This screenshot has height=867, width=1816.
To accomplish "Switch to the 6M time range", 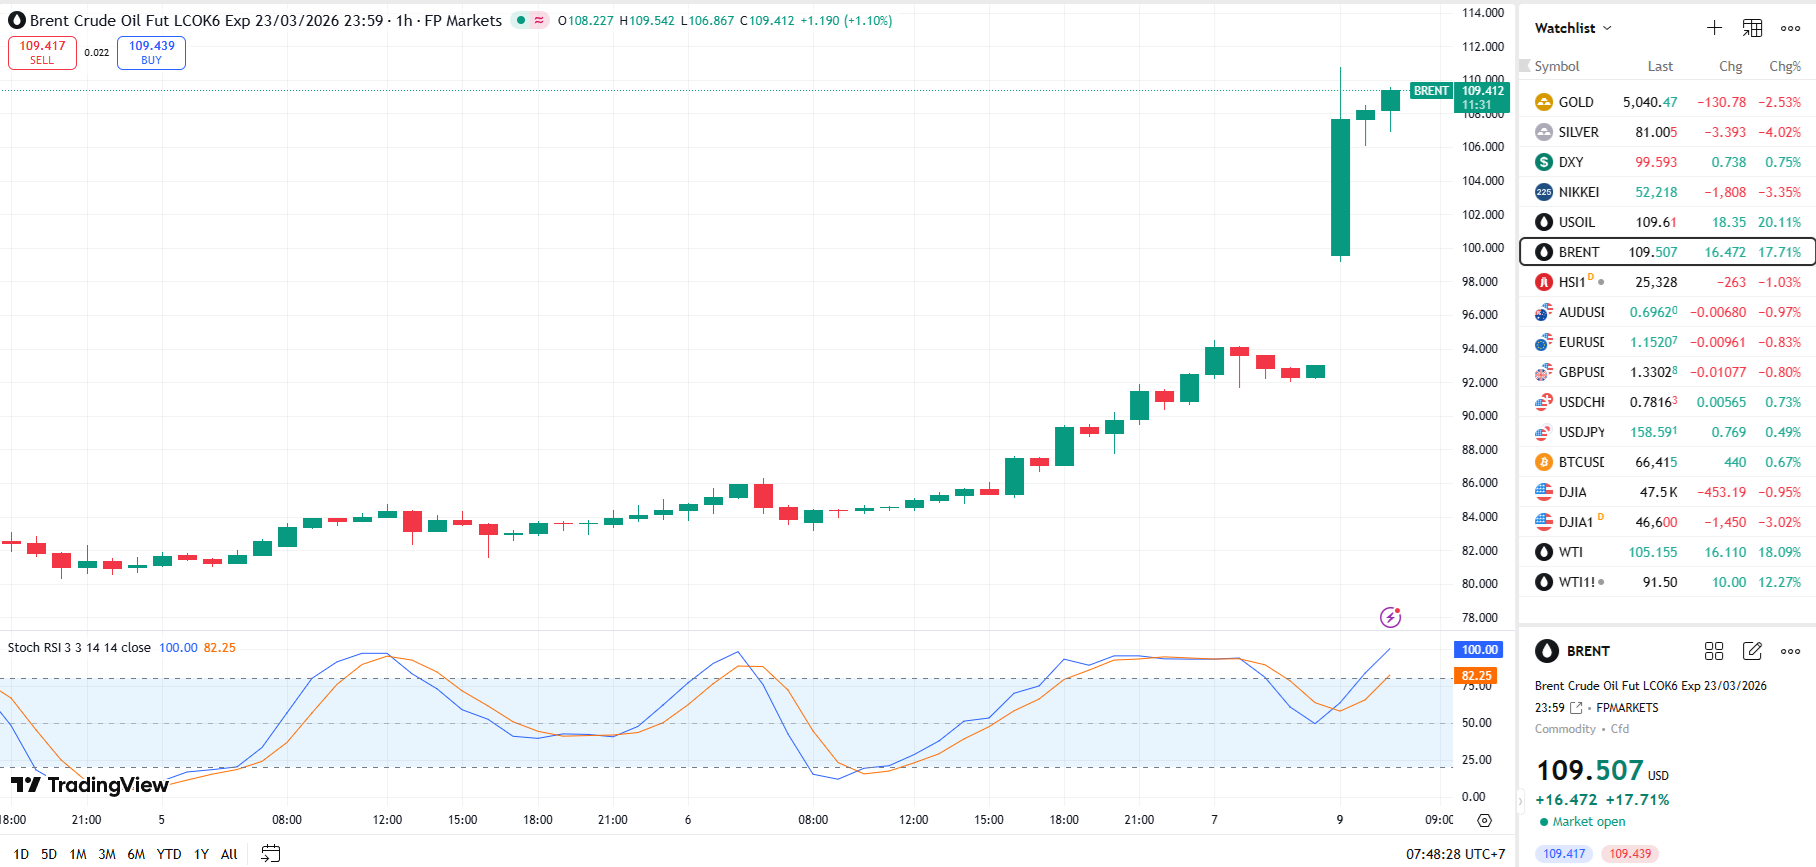I will coord(136,854).
